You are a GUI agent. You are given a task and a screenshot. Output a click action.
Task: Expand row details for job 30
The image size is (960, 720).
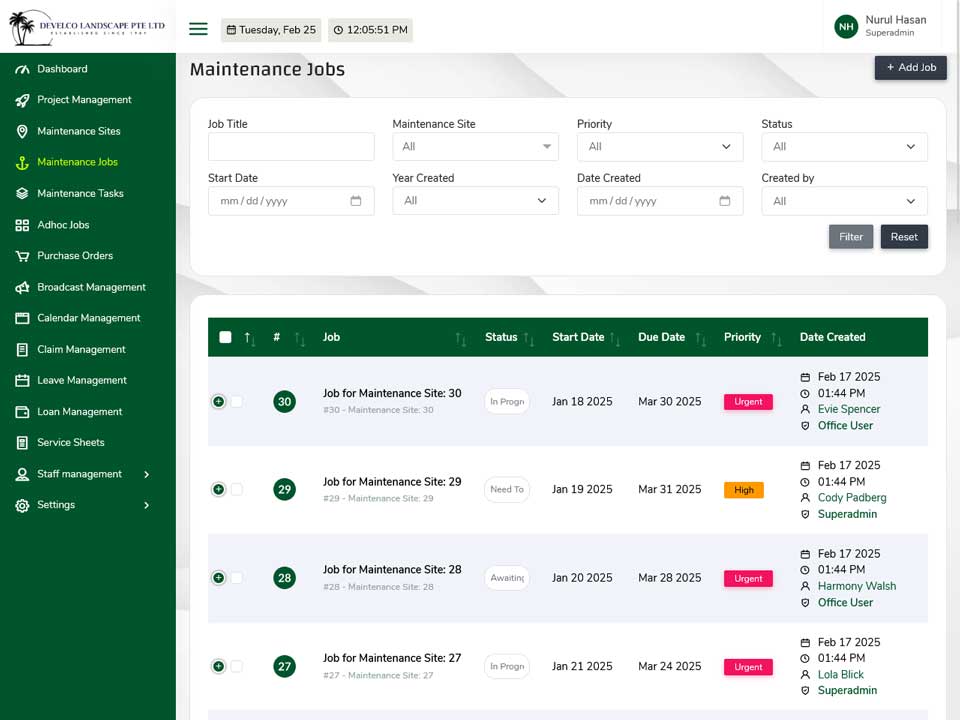(218, 402)
